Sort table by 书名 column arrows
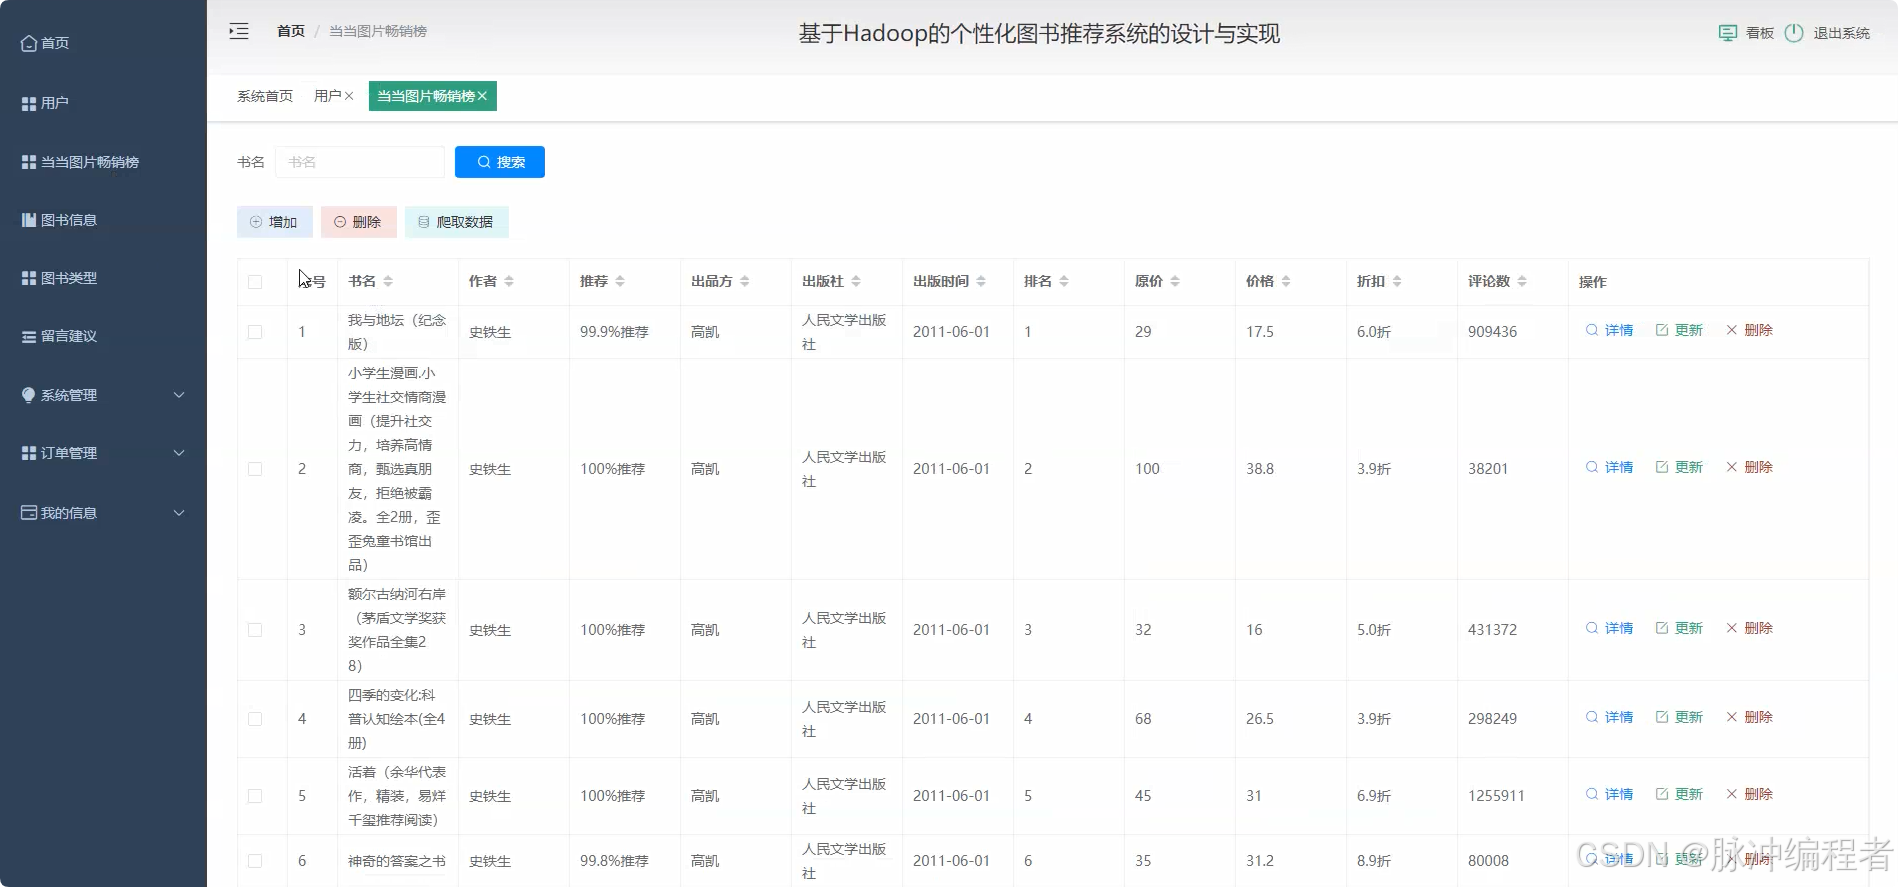The width and height of the screenshot is (1898, 887). pyautogui.click(x=388, y=282)
